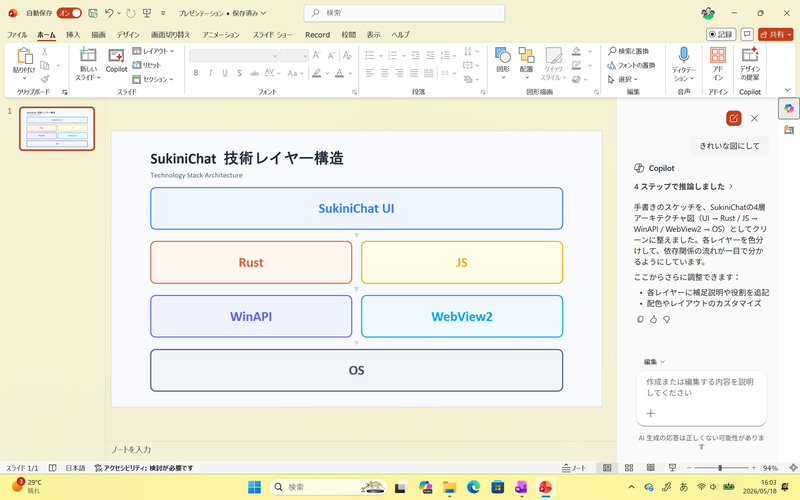Click the Cut scissors icon
This screenshot has height=500, width=800.
coord(45,52)
